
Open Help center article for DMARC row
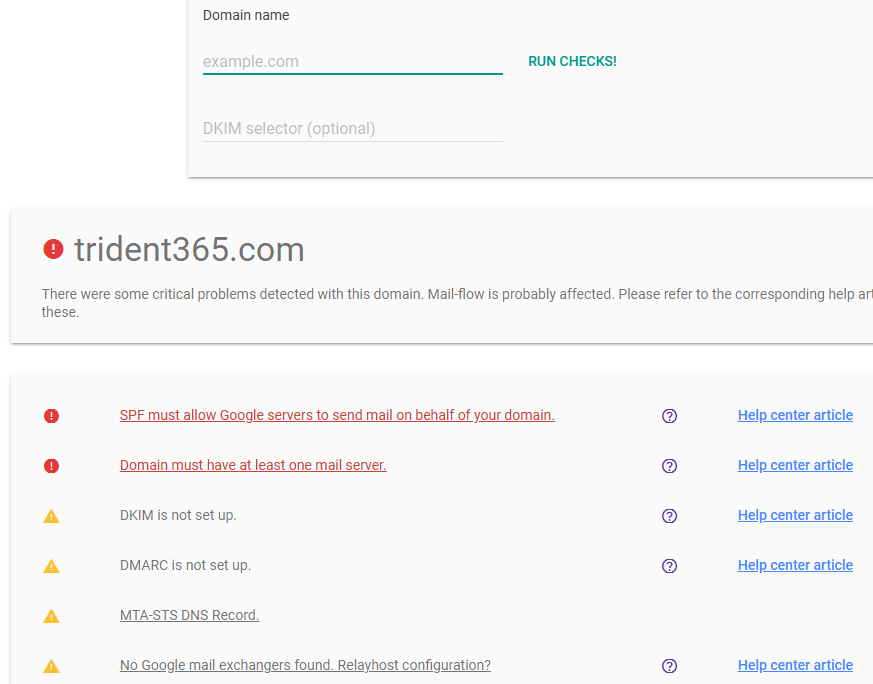click(x=795, y=565)
